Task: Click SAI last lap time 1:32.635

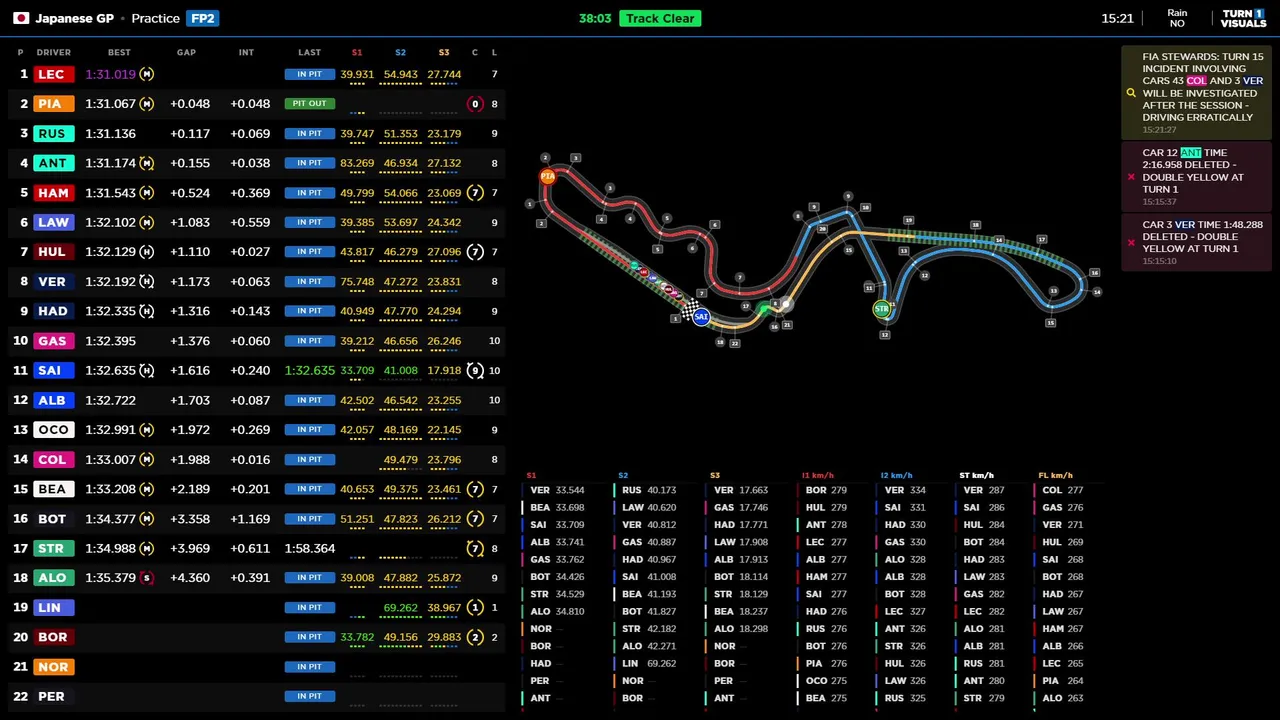Action: tap(310, 370)
